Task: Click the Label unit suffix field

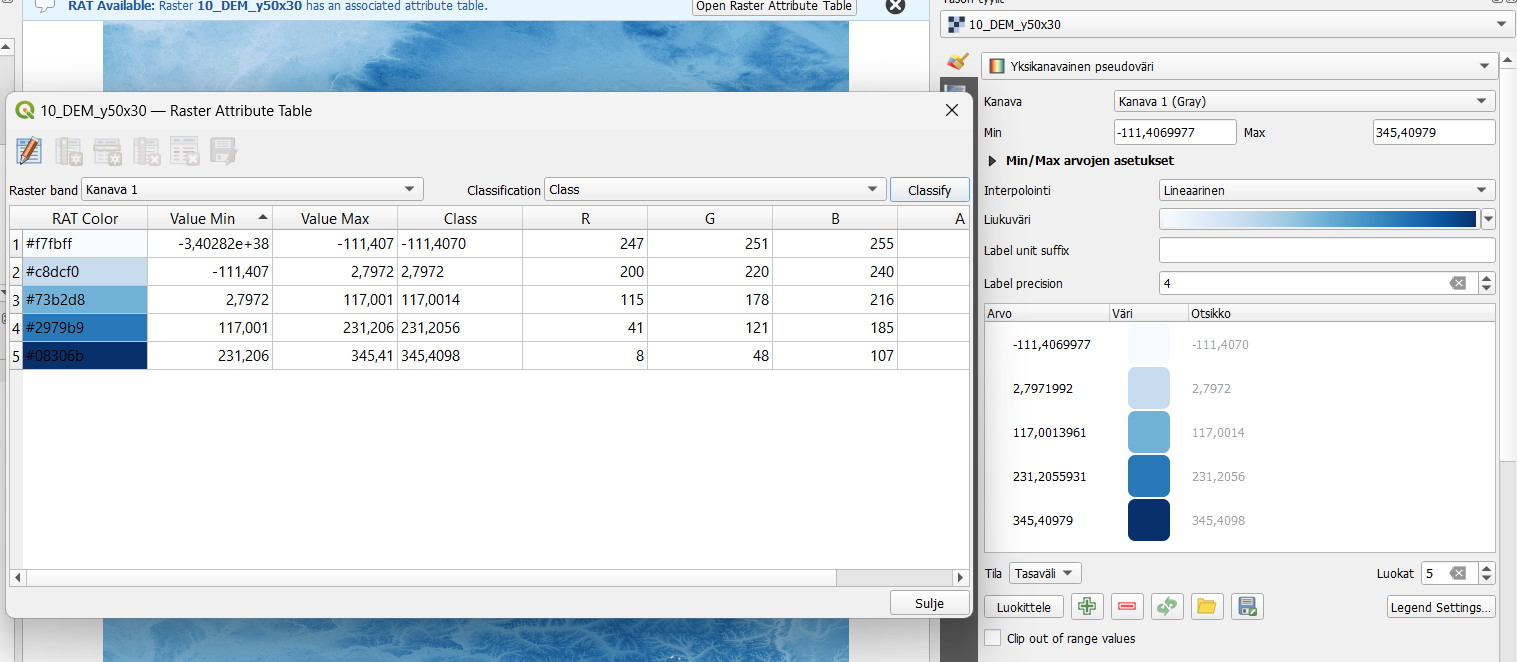Action: point(1327,250)
